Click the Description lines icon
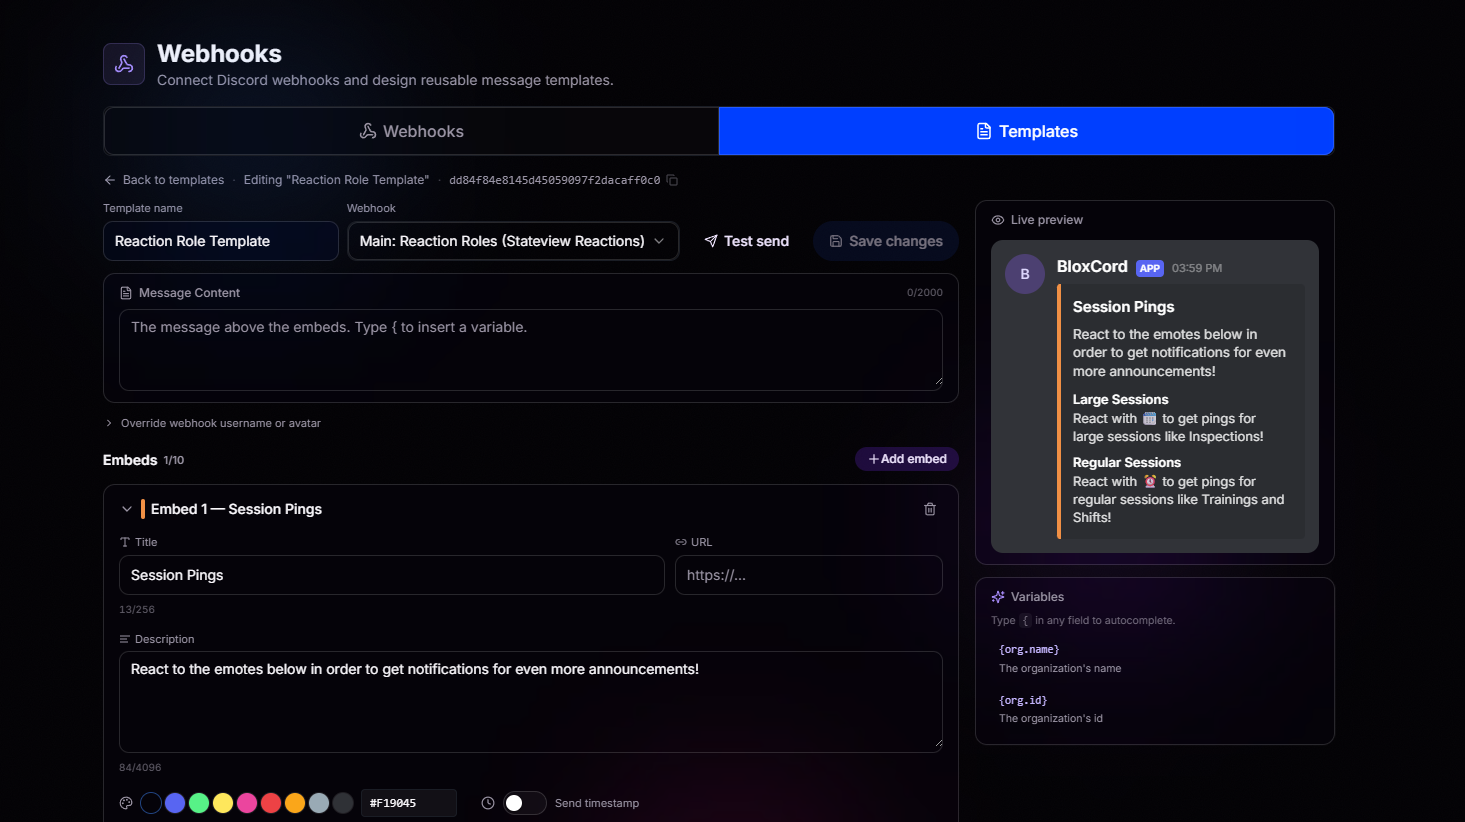This screenshot has height=822, width=1465. tap(125, 639)
